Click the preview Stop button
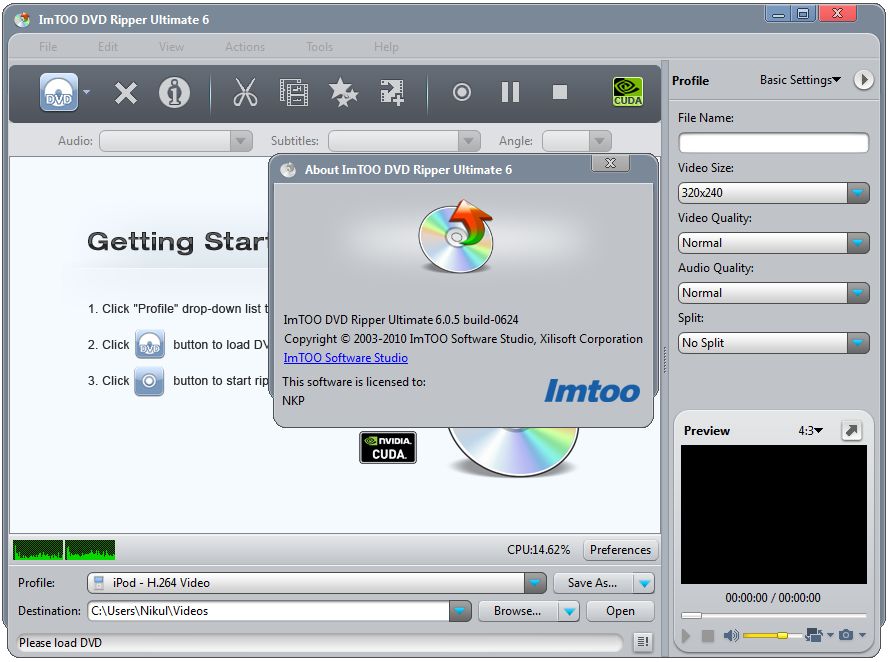This screenshot has height=662, width=890. pos(707,635)
